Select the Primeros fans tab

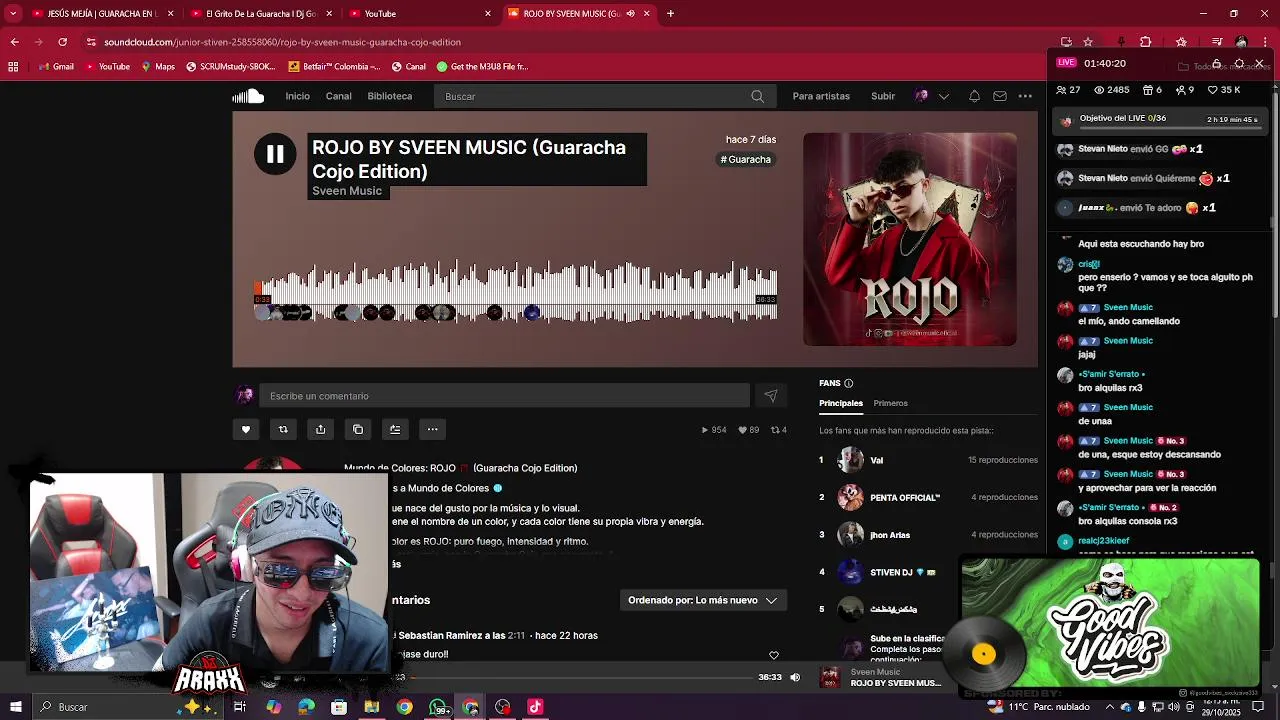point(890,403)
